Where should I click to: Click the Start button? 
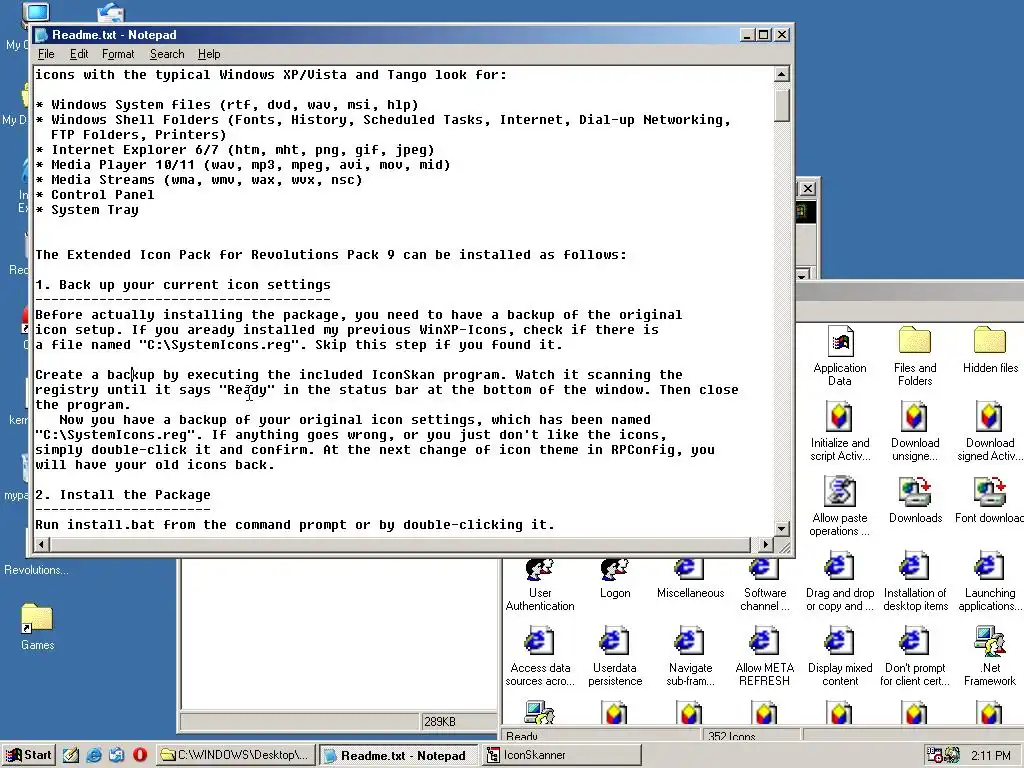pos(28,755)
